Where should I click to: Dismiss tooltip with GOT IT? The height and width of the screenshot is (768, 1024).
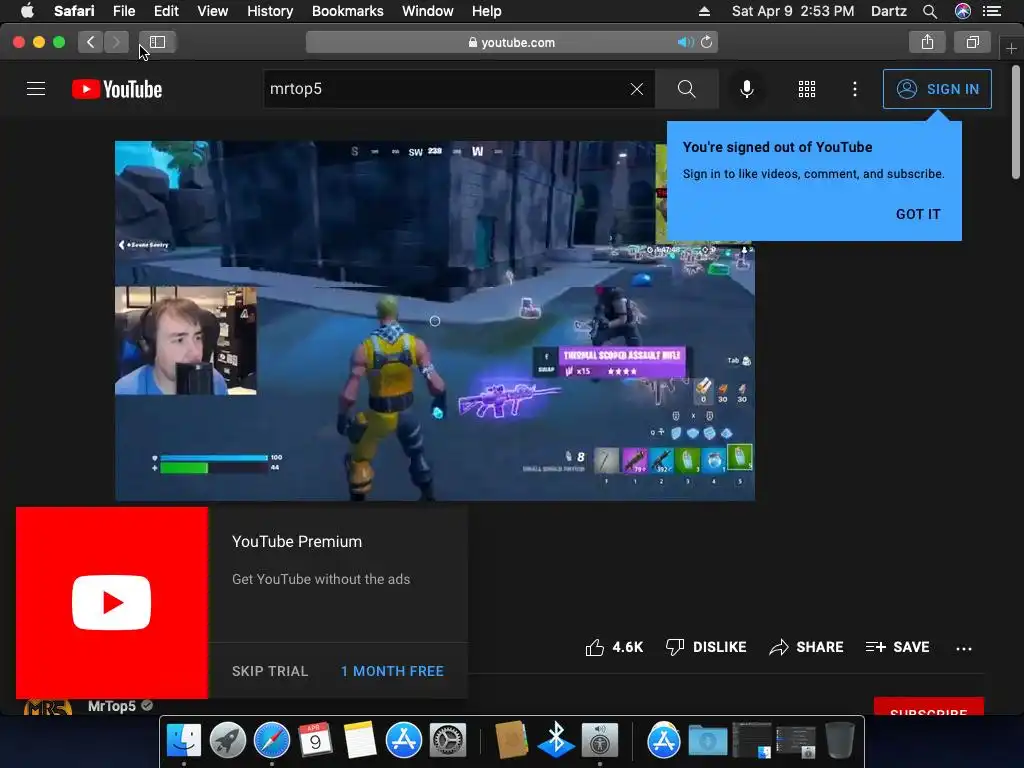coord(918,214)
